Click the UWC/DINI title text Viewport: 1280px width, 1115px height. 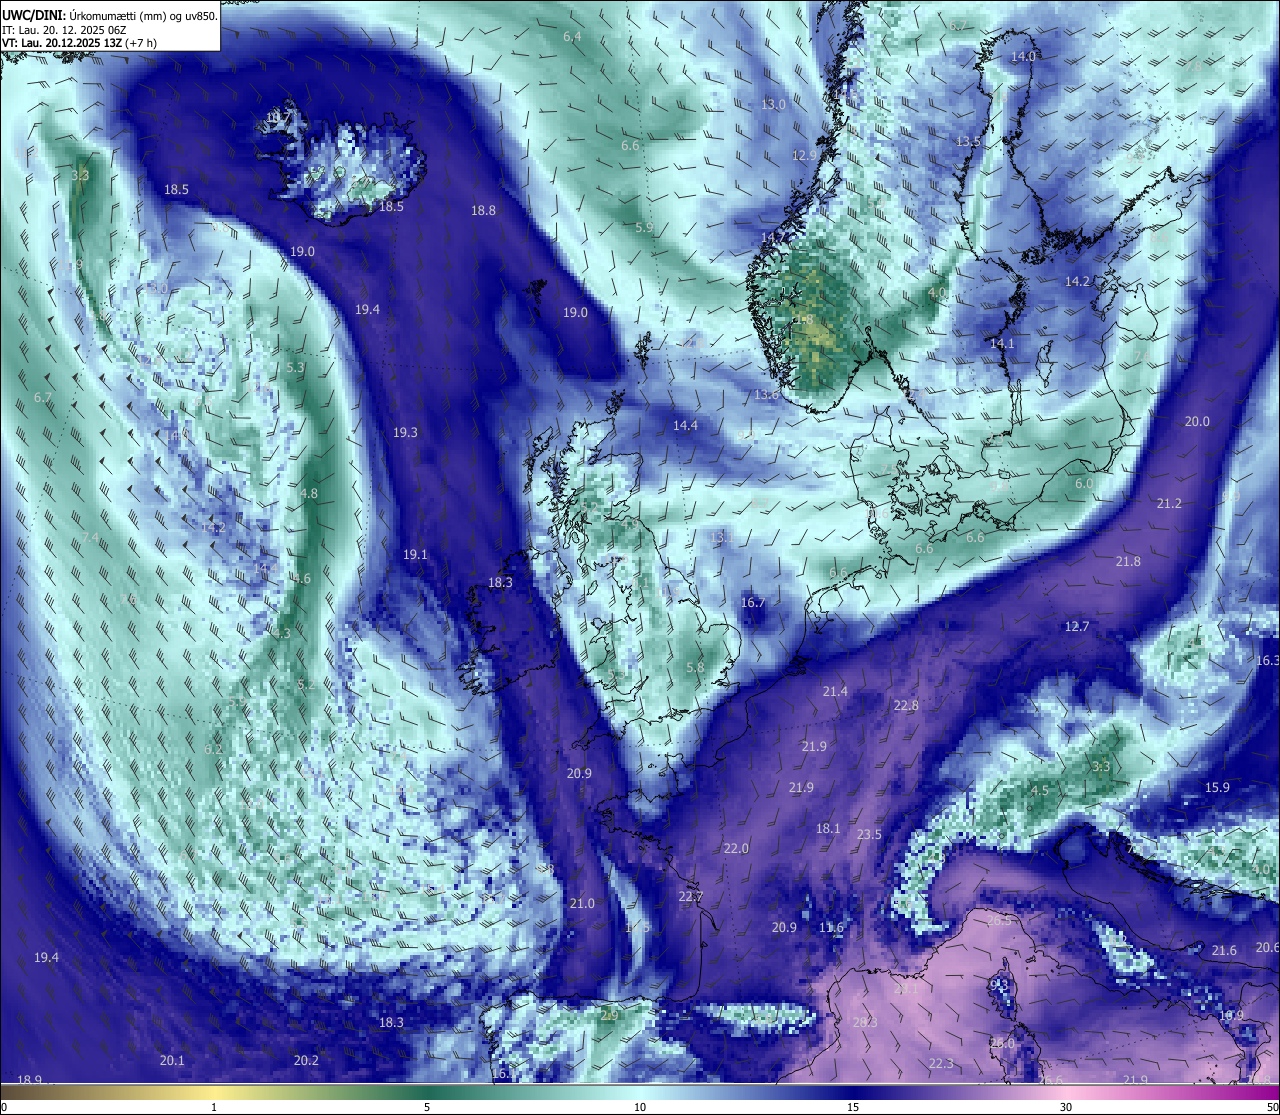(x=34, y=16)
